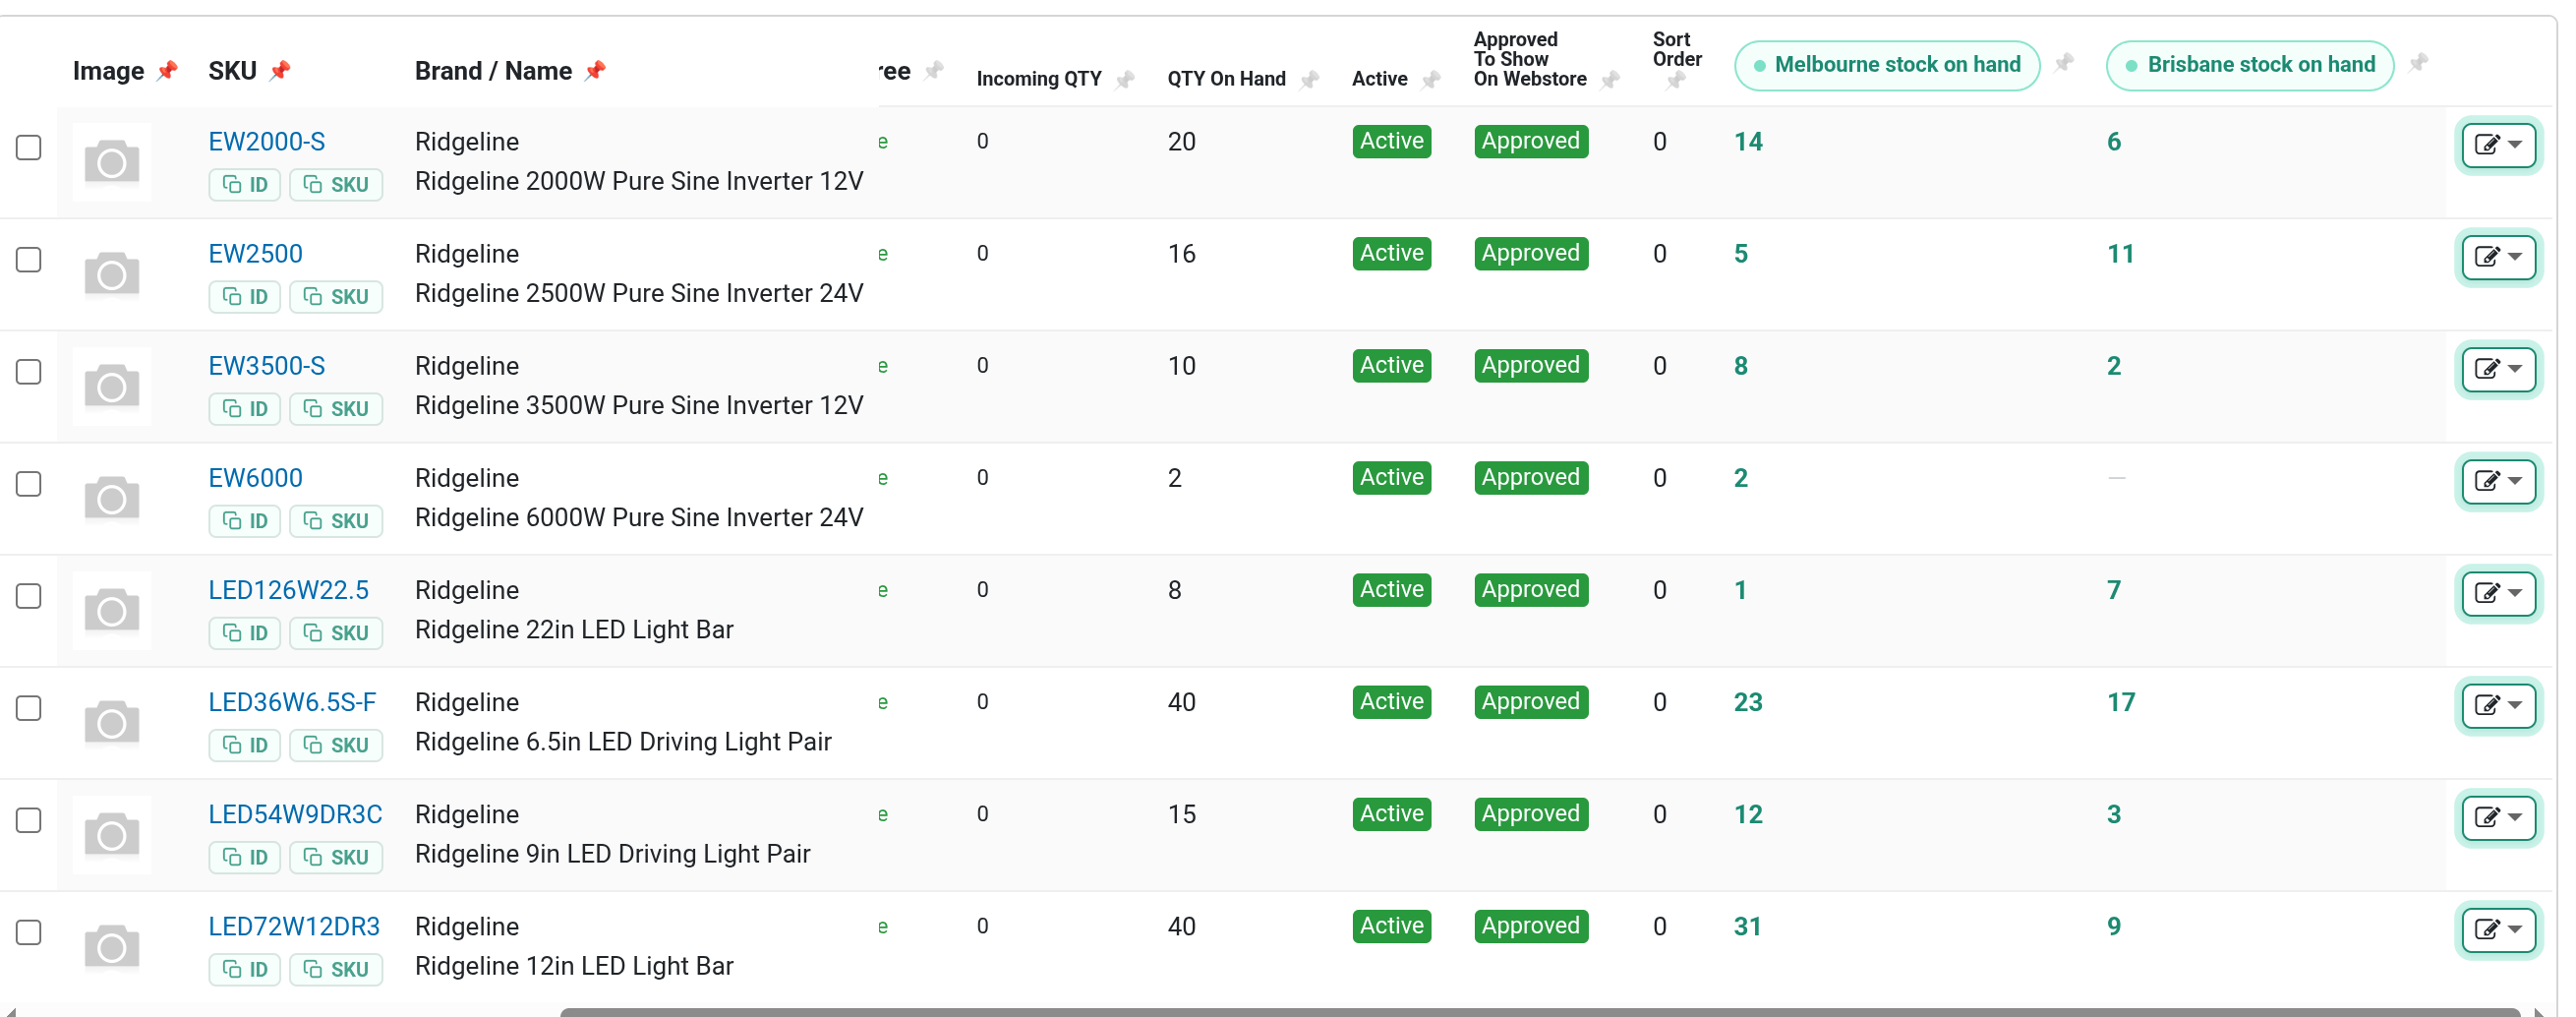Pin the Active column
Viewport: 2576px width, 1017px height.
tap(1431, 79)
